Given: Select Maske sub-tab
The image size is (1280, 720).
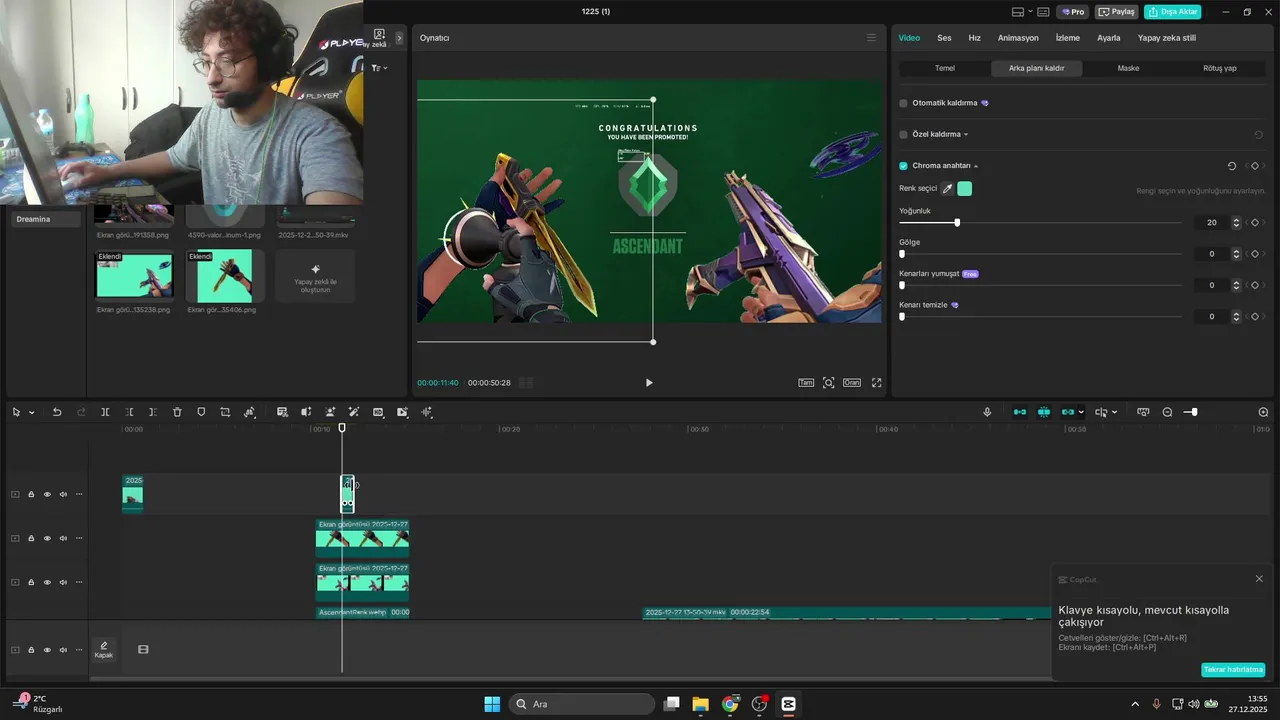Looking at the screenshot, I should 1128,68.
